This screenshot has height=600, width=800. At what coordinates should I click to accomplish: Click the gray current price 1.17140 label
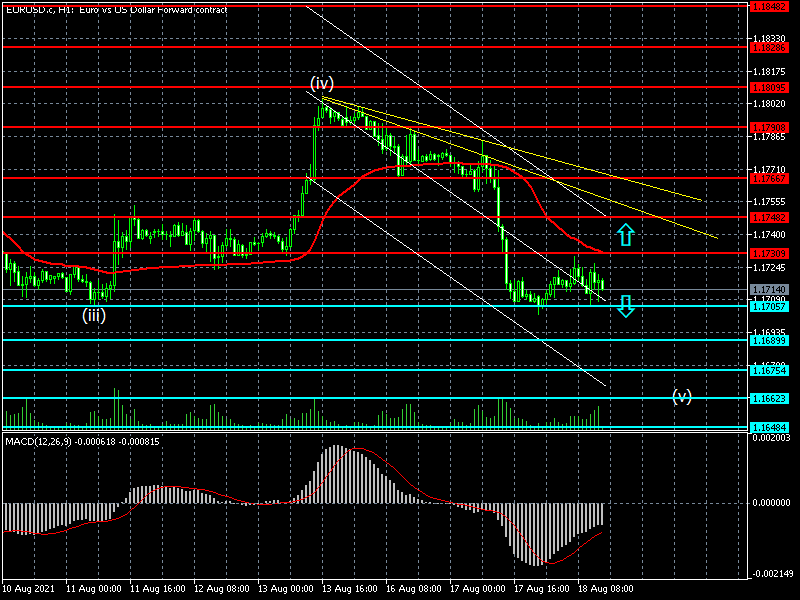point(769,289)
